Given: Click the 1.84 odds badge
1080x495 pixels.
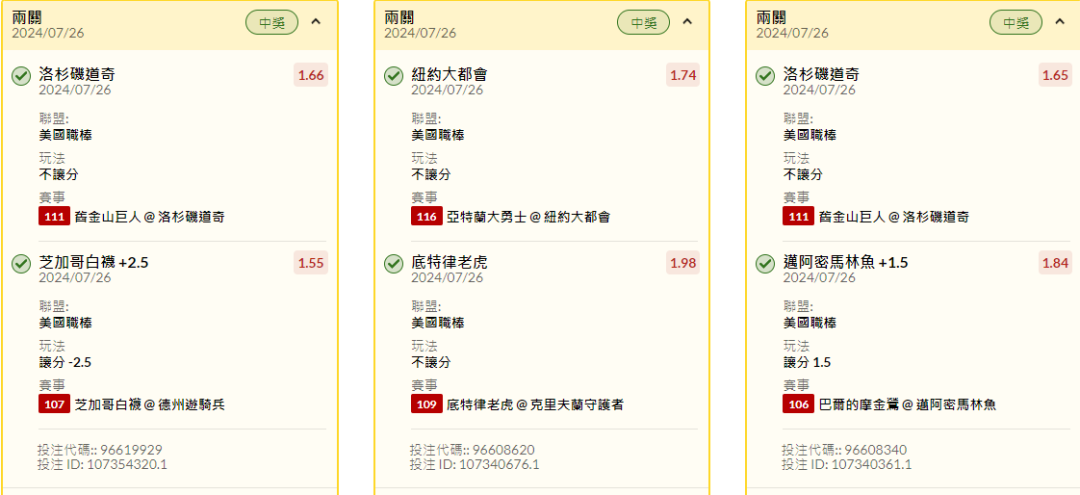Looking at the screenshot, I should pyautogui.click(x=1055, y=262).
